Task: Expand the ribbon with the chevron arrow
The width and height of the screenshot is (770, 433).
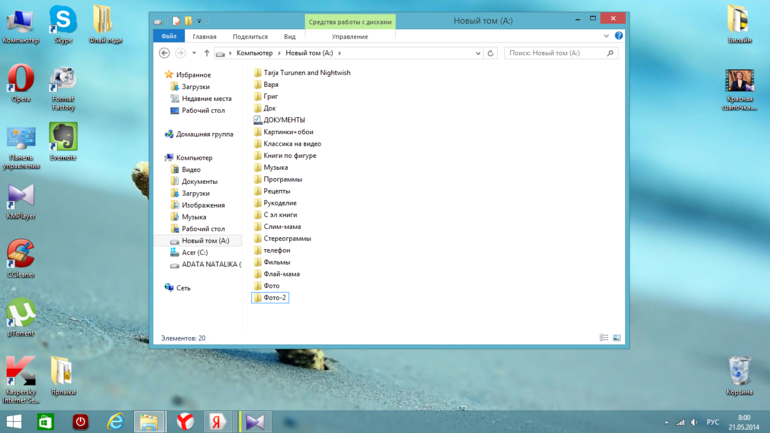Action: point(606,36)
